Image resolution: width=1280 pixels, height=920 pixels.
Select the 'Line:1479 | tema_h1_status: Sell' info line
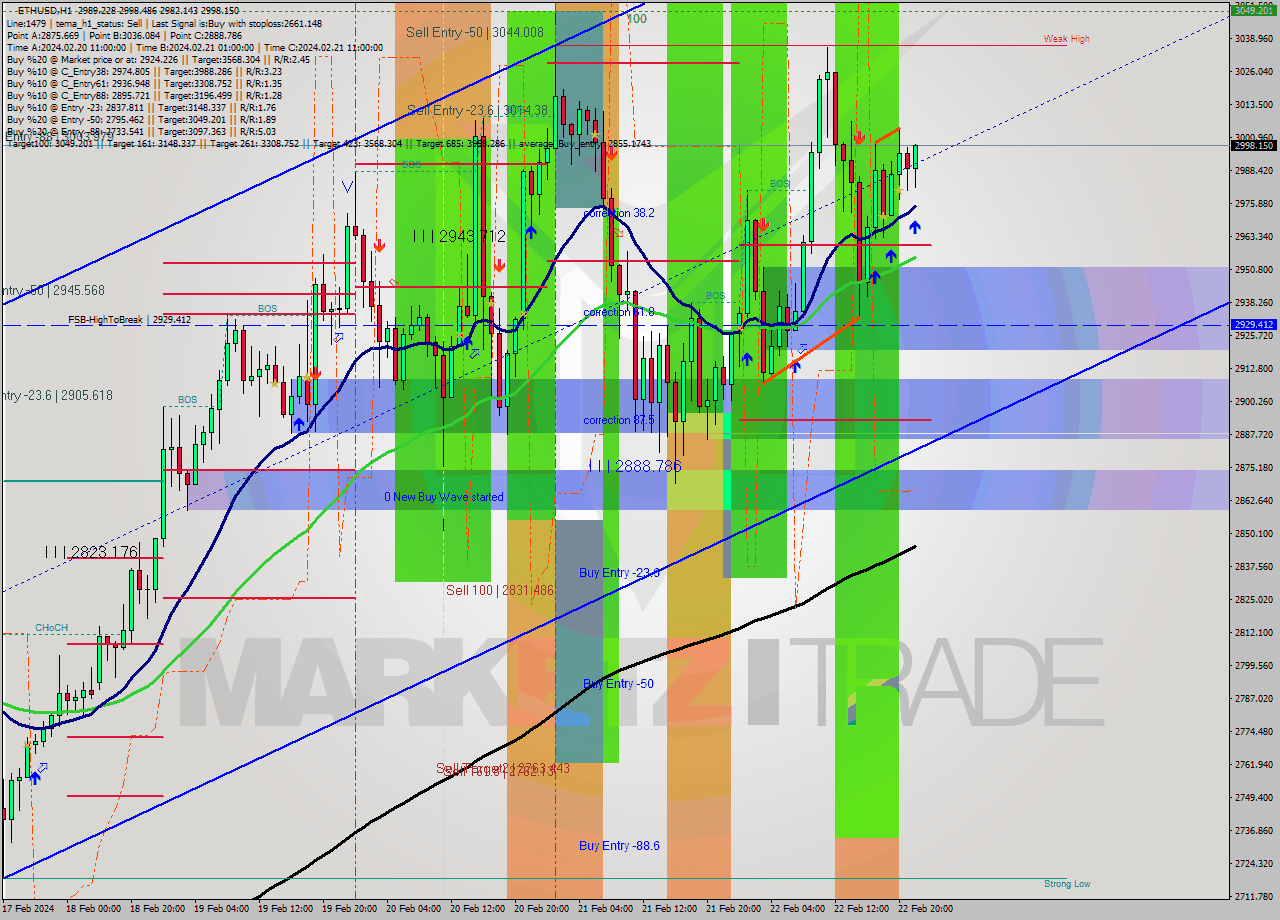click(165, 23)
